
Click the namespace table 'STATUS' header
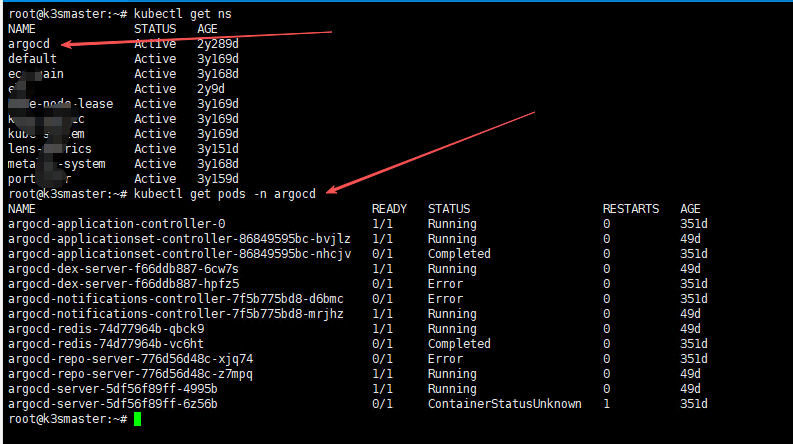155,29
